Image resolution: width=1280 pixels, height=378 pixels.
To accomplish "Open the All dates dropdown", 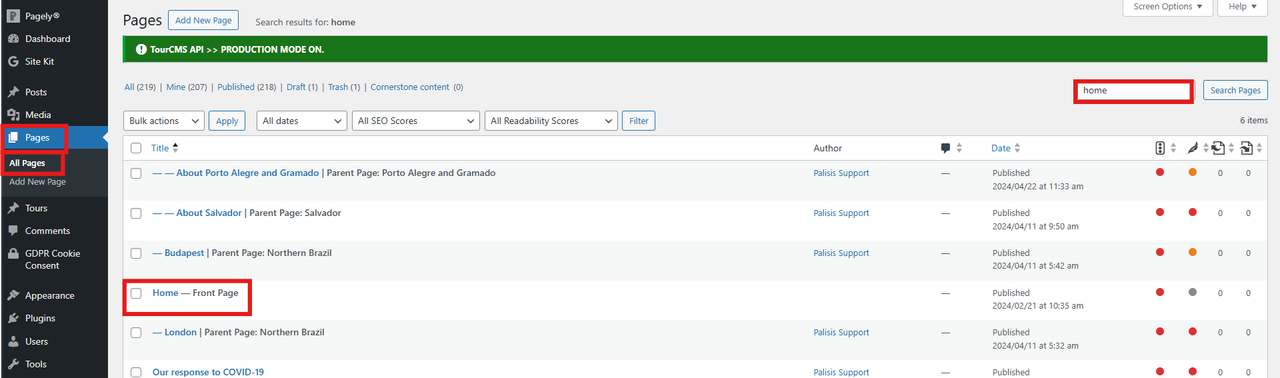I will [301, 121].
